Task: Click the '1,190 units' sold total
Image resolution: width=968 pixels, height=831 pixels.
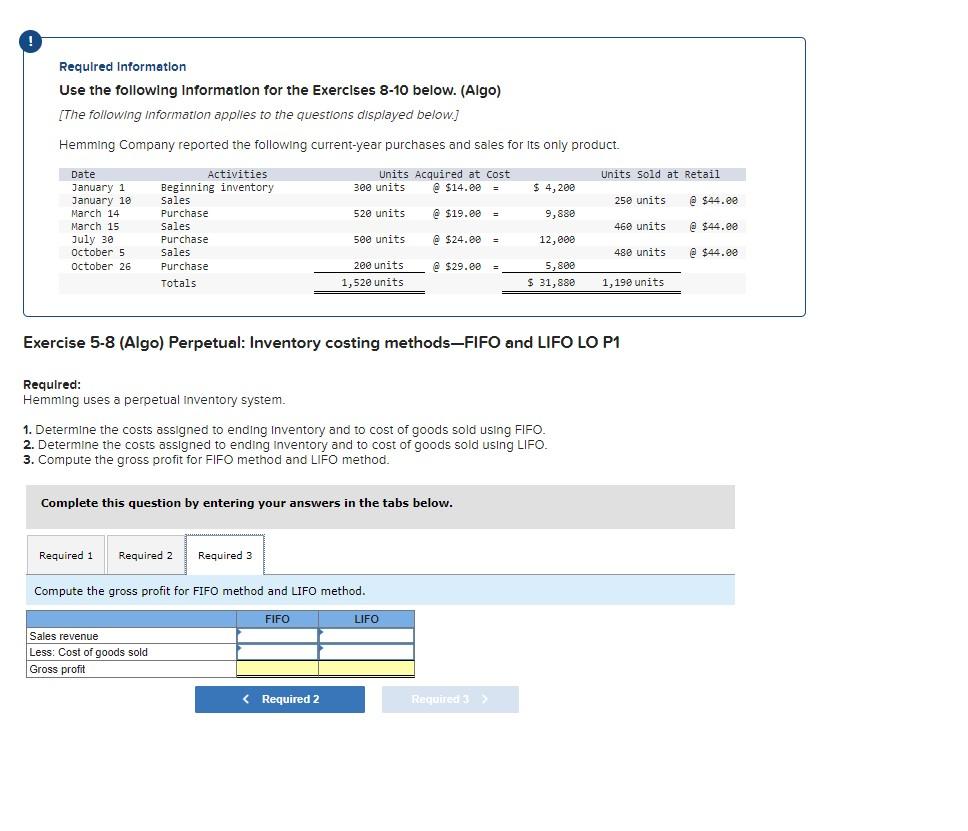Action: [633, 282]
